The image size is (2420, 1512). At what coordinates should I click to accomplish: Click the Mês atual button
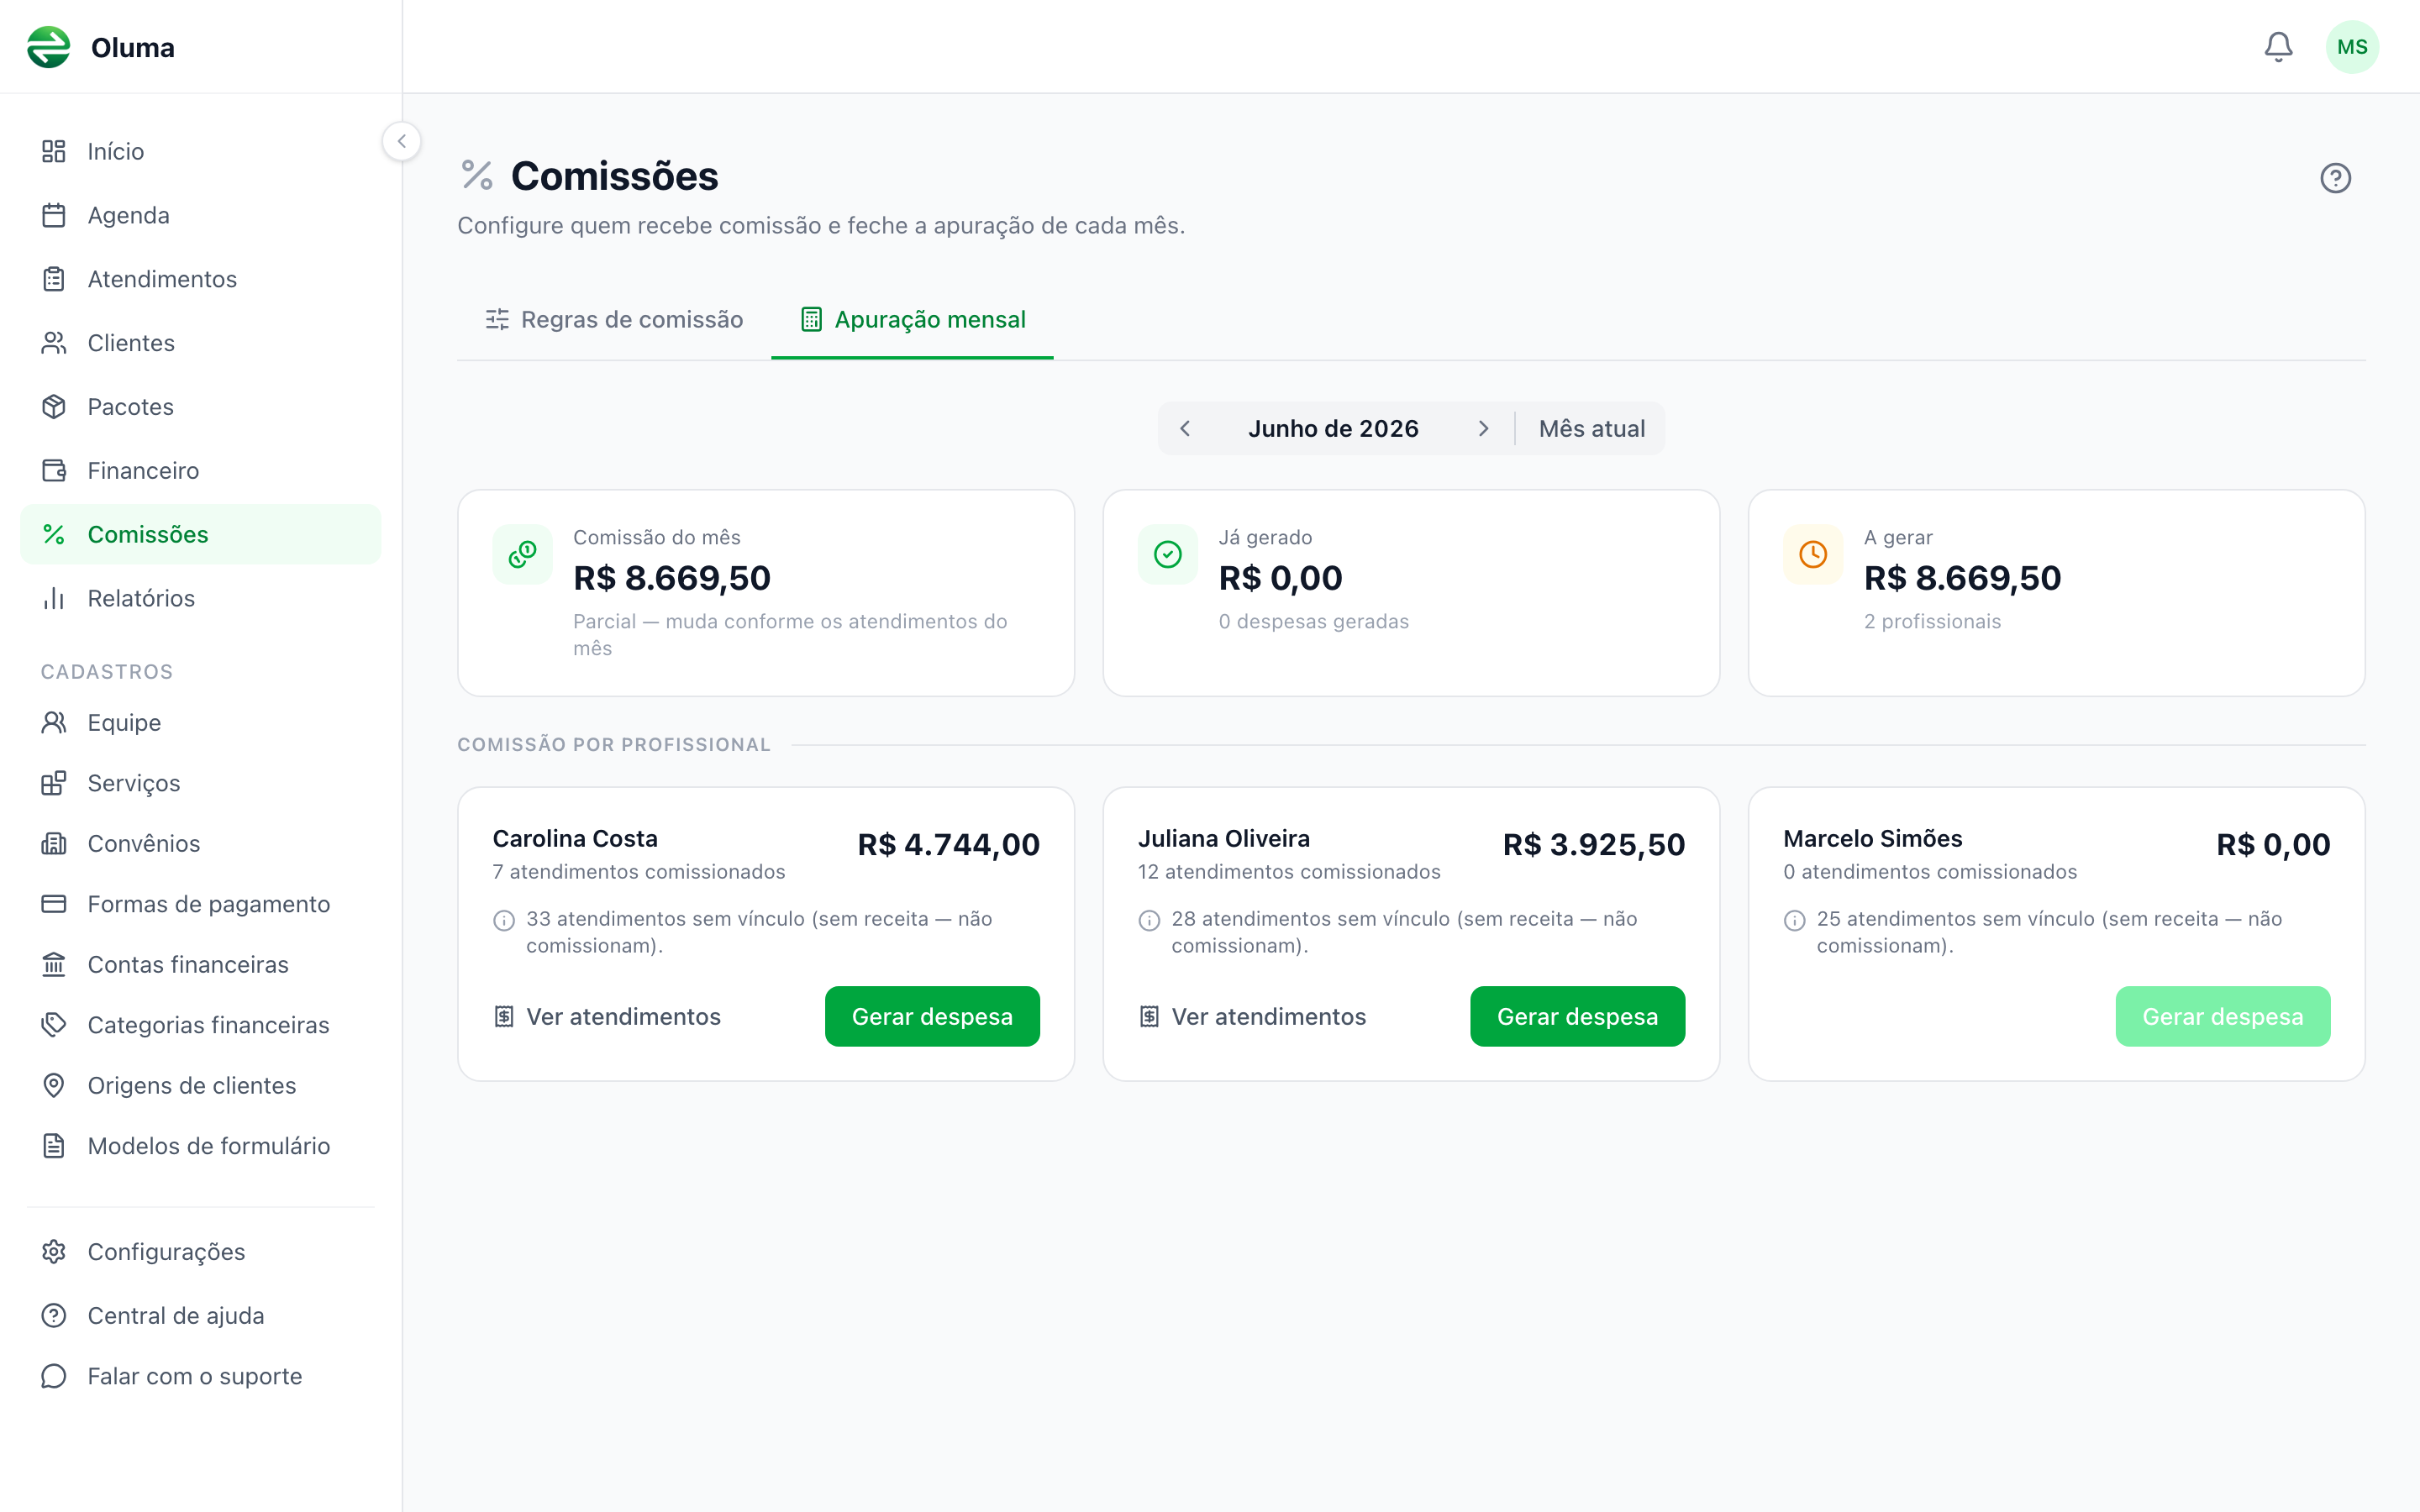click(x=1591, y=429)
